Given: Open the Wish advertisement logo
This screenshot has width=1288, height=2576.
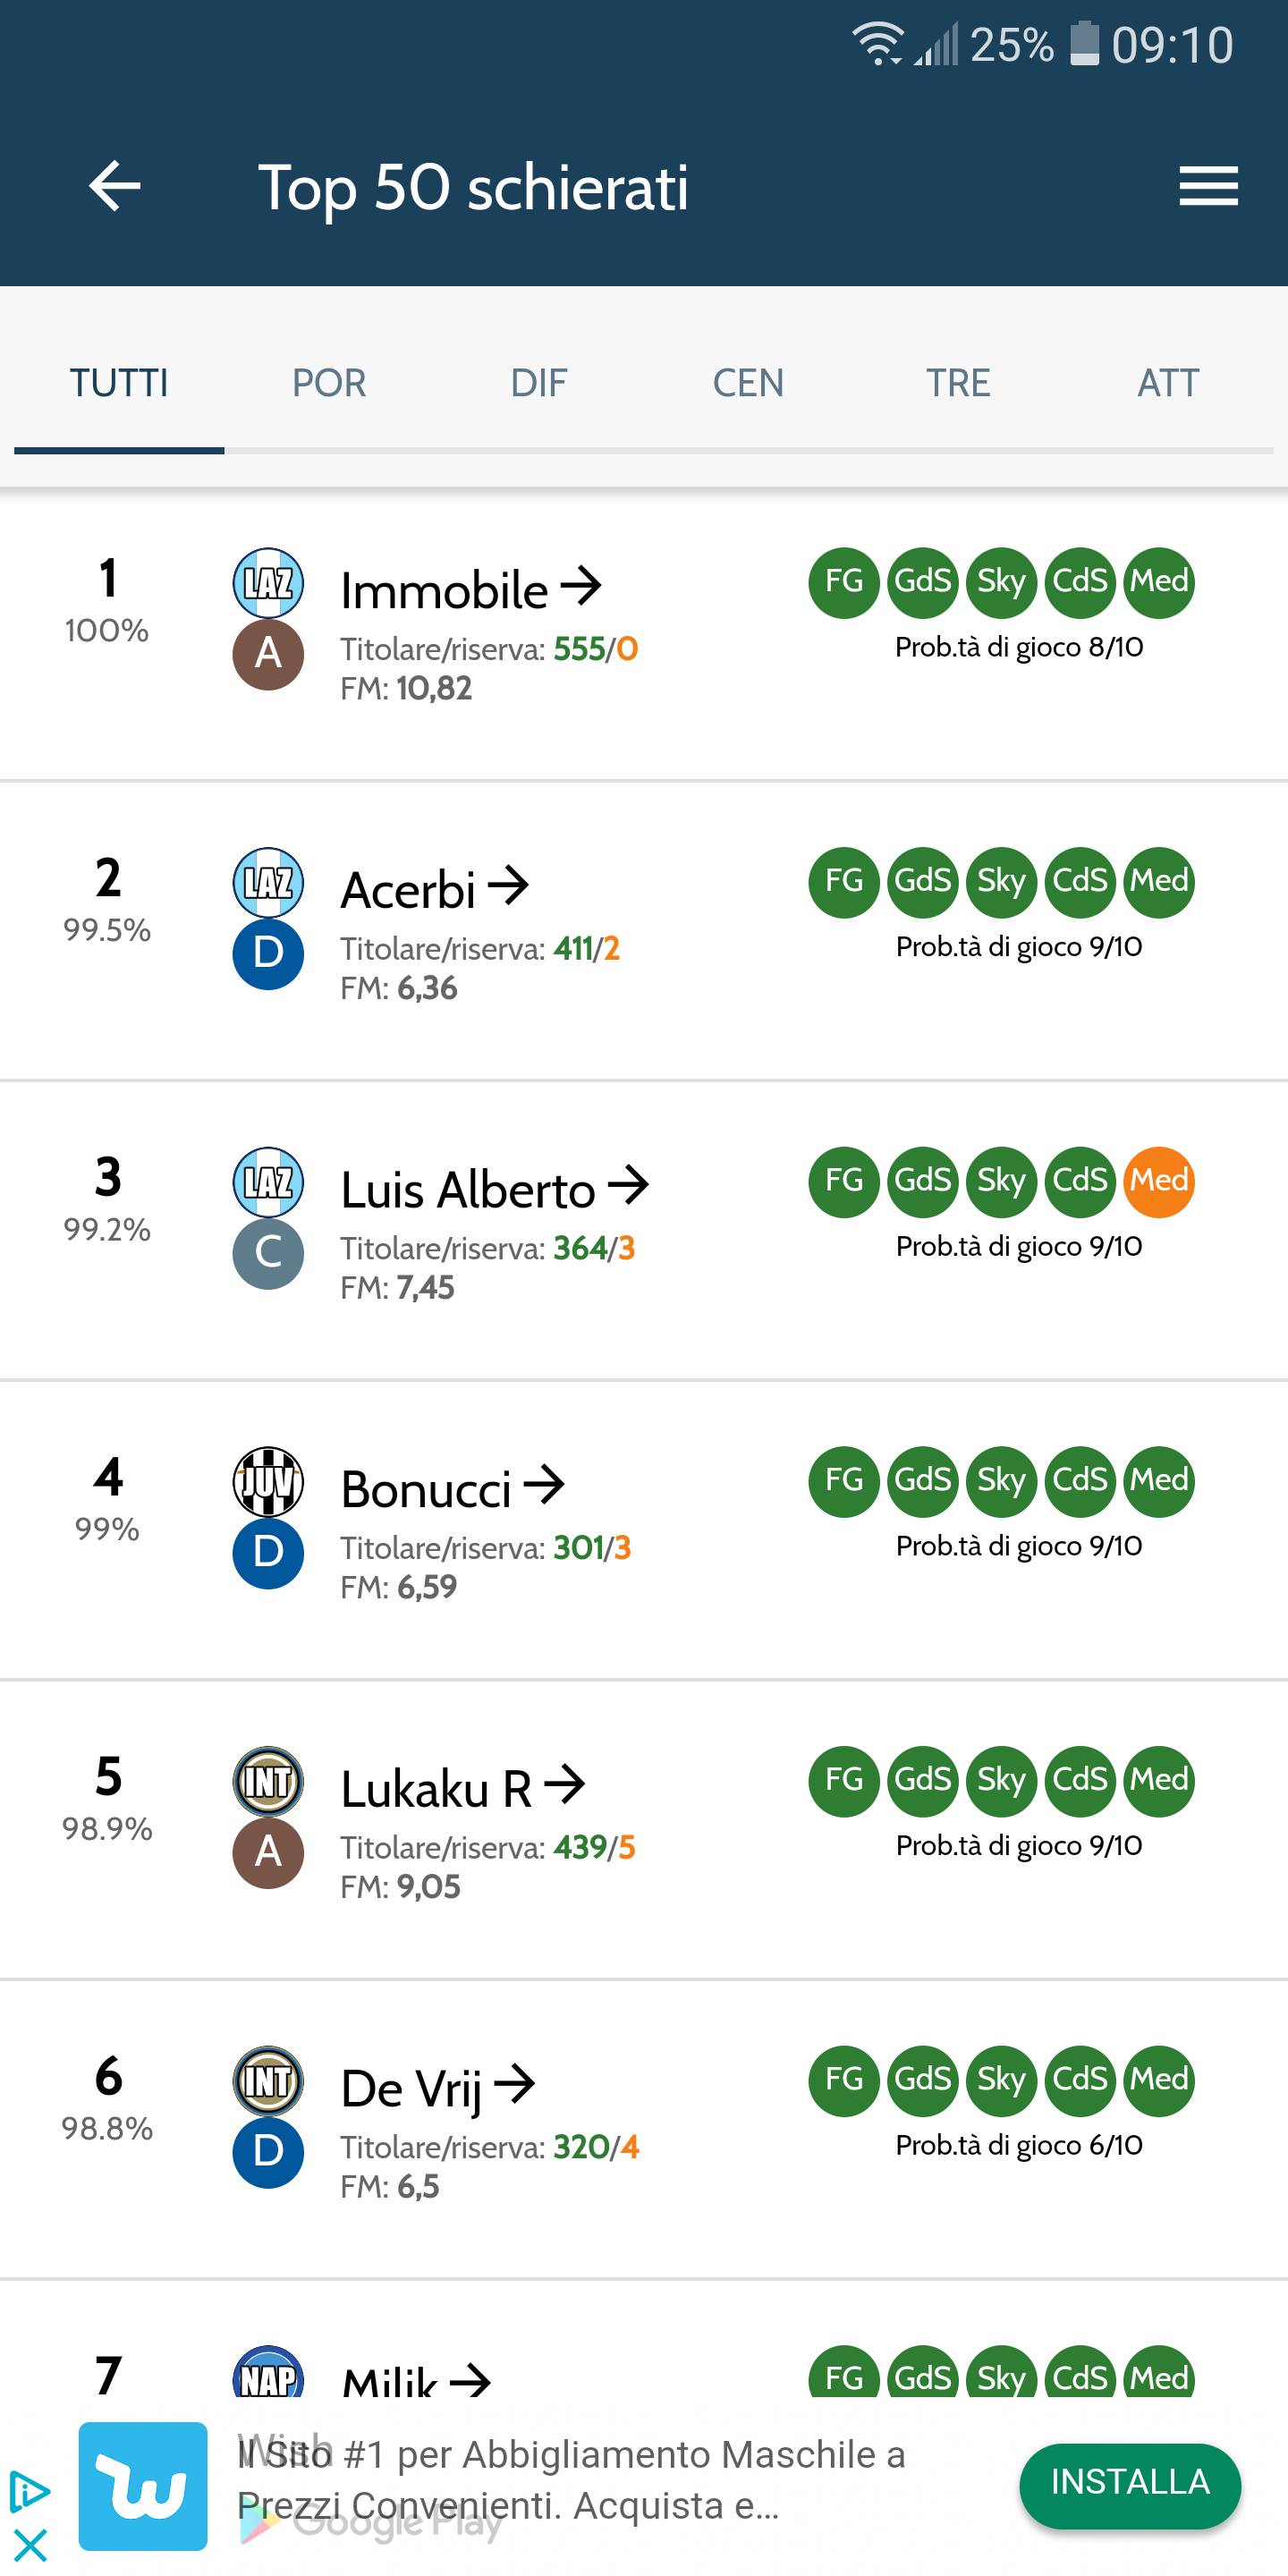Looking at the screenshot, I should 143,2485.
